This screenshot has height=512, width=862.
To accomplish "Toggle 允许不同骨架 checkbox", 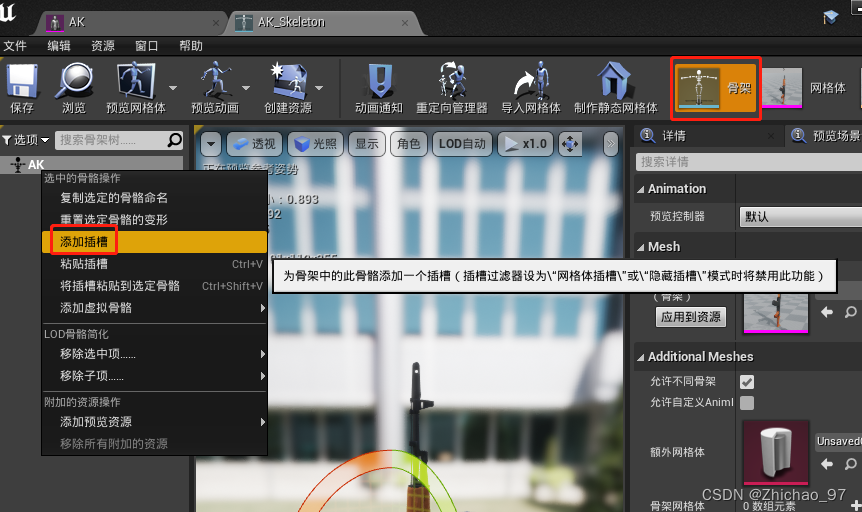I will pyautogui.click(x=747, y=382).
